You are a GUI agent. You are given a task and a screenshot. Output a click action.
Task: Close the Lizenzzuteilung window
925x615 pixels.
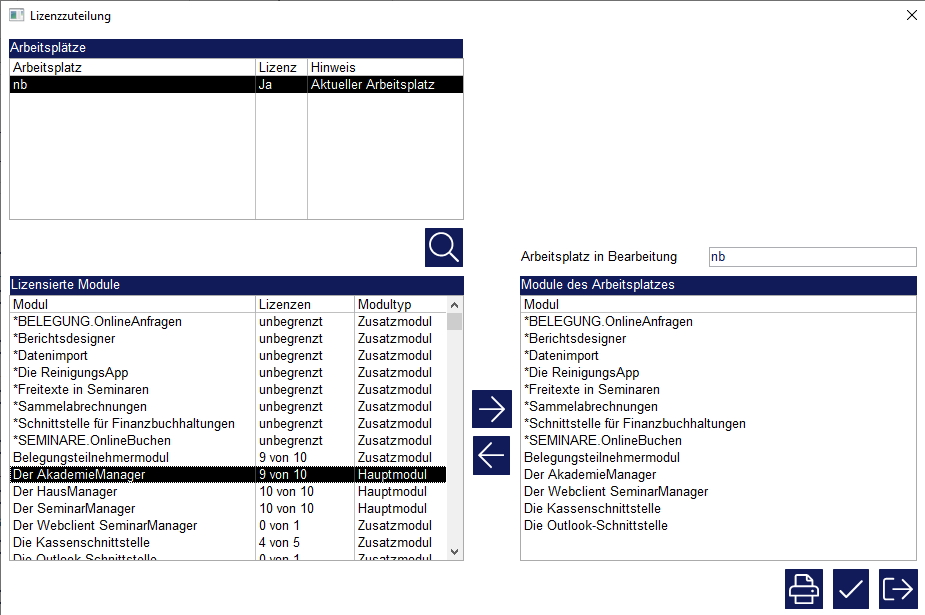(910, 16)
